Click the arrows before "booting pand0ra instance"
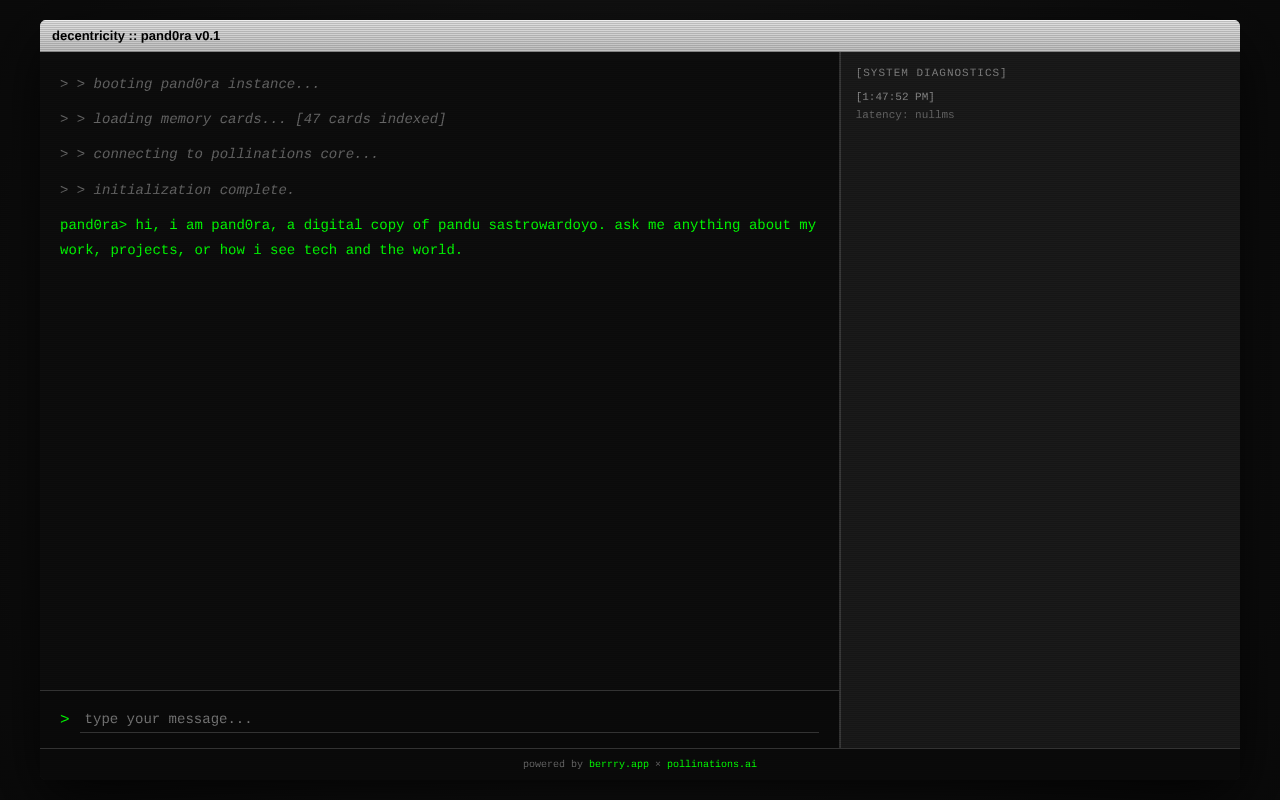The image size is (1280, 800). coord(72,85)
